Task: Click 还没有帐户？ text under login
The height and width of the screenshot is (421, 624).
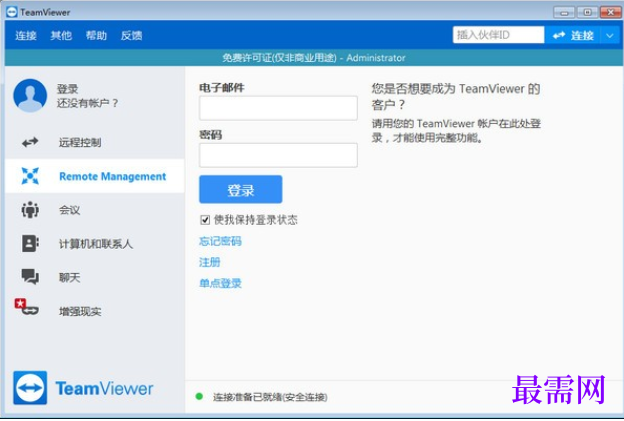Action: (88, 103)
